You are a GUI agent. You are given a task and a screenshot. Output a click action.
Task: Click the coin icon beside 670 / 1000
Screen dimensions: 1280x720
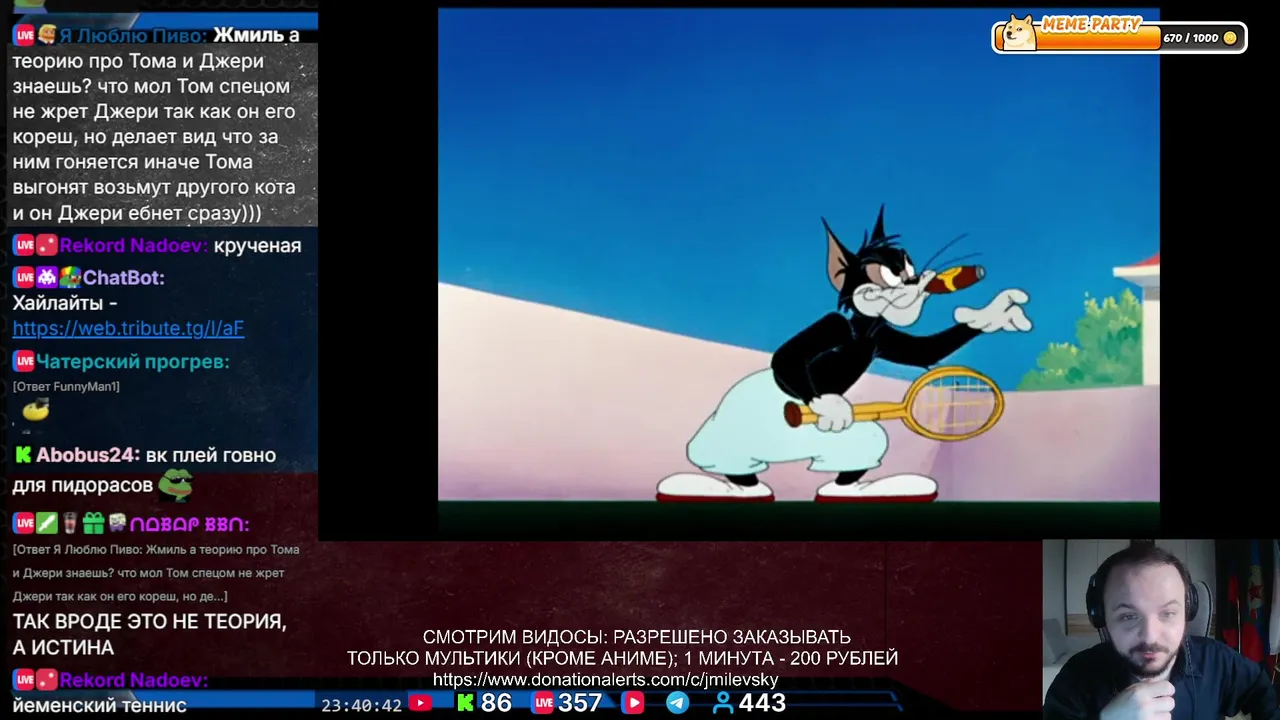[x=1230, y=38]
